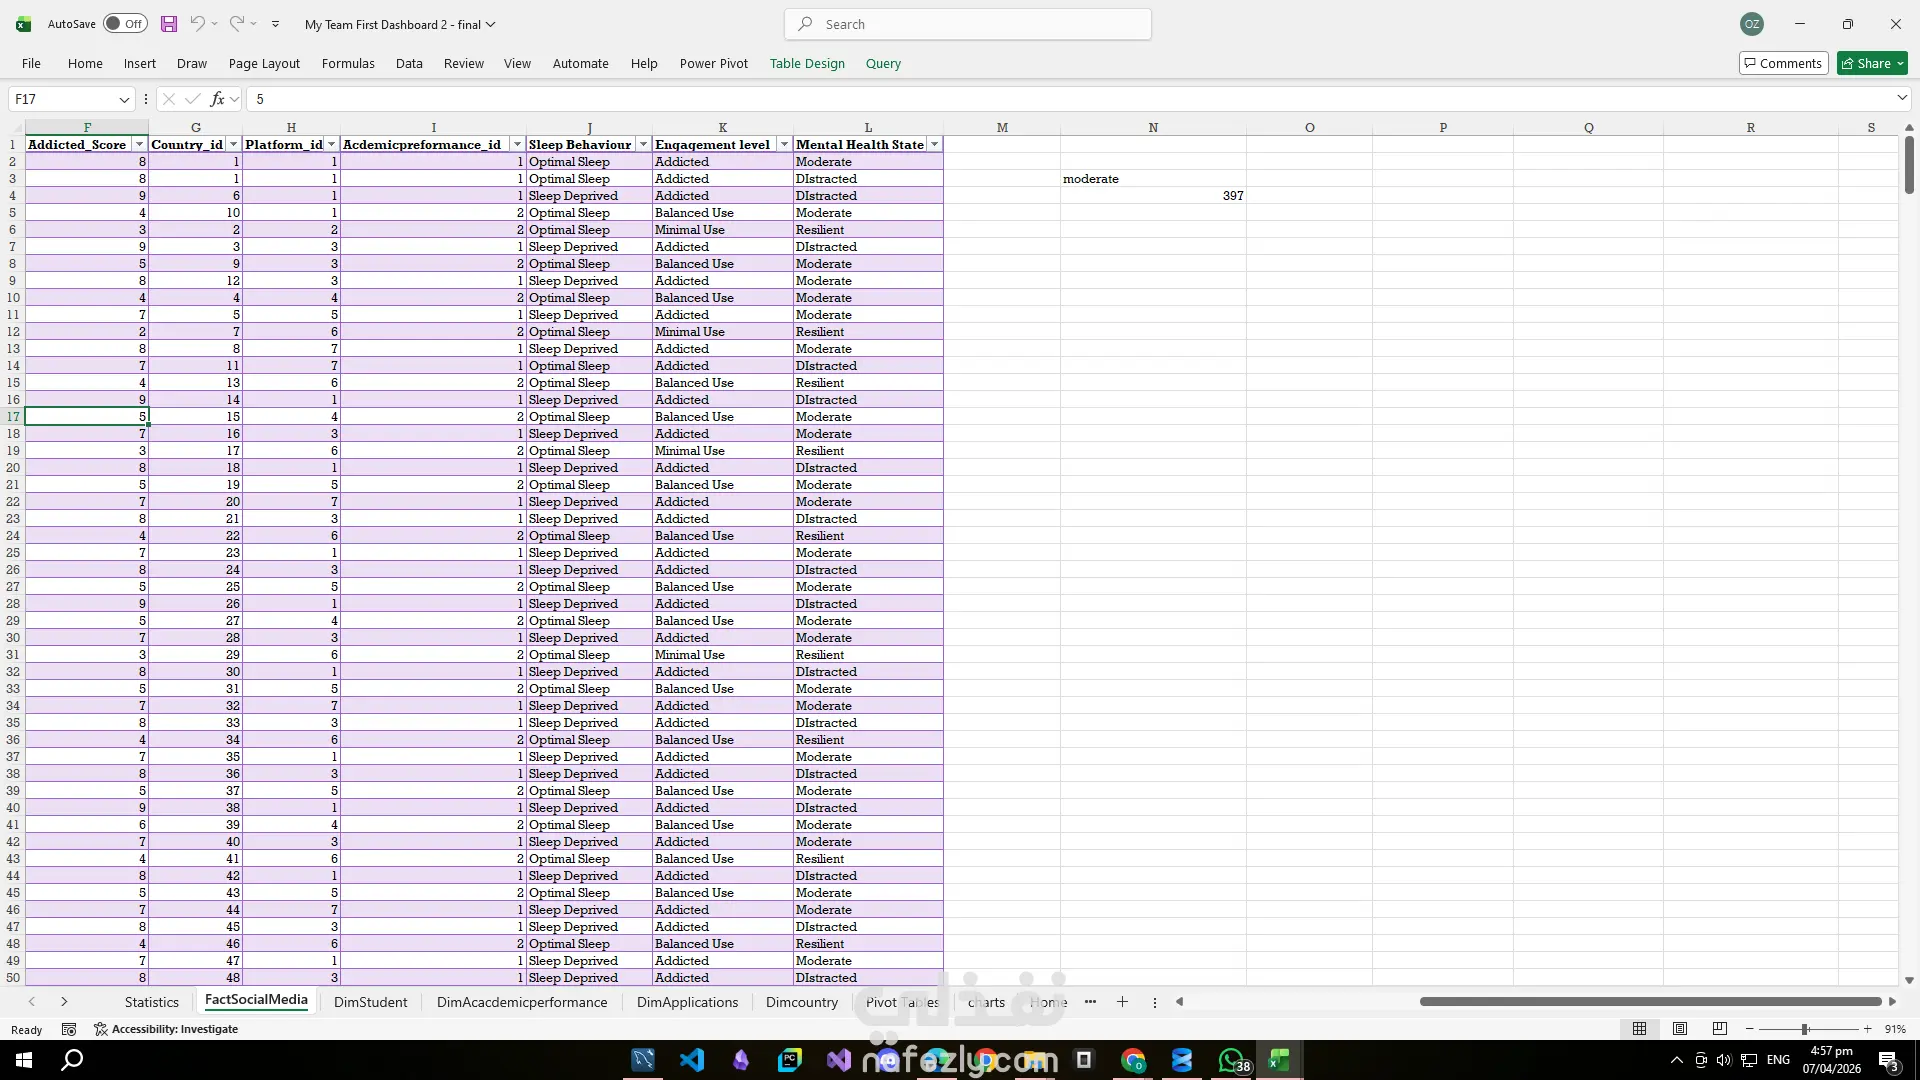Switch to the Dimcountry sheet tab
The image size is (1920, 1080).
(802, 1002)
